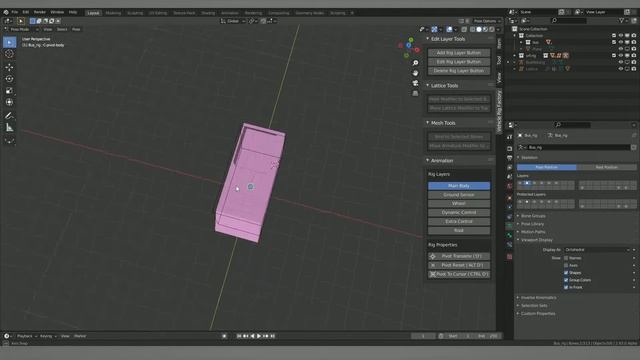640x360 pixels.
Task: Click the Blender logo icon
Action: pyautogui.click(x=6, y=12)
